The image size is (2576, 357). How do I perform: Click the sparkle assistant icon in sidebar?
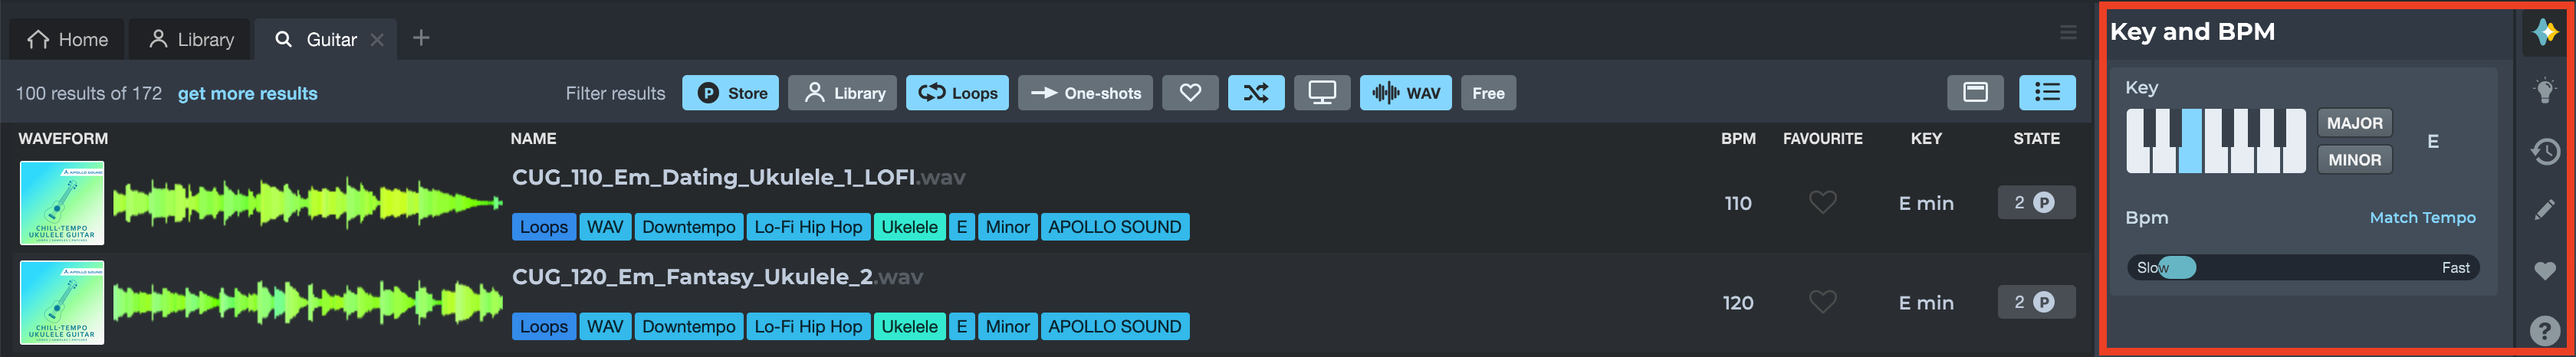2545,32
